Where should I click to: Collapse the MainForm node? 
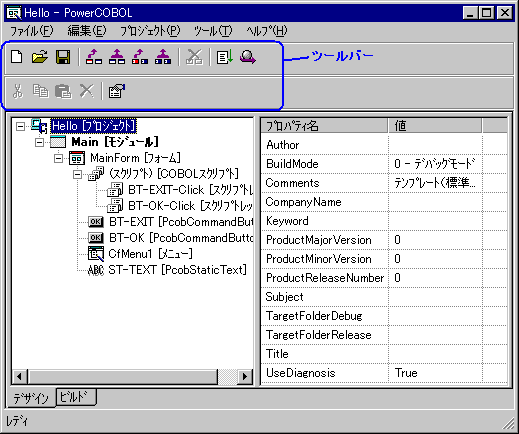[59, 158]
